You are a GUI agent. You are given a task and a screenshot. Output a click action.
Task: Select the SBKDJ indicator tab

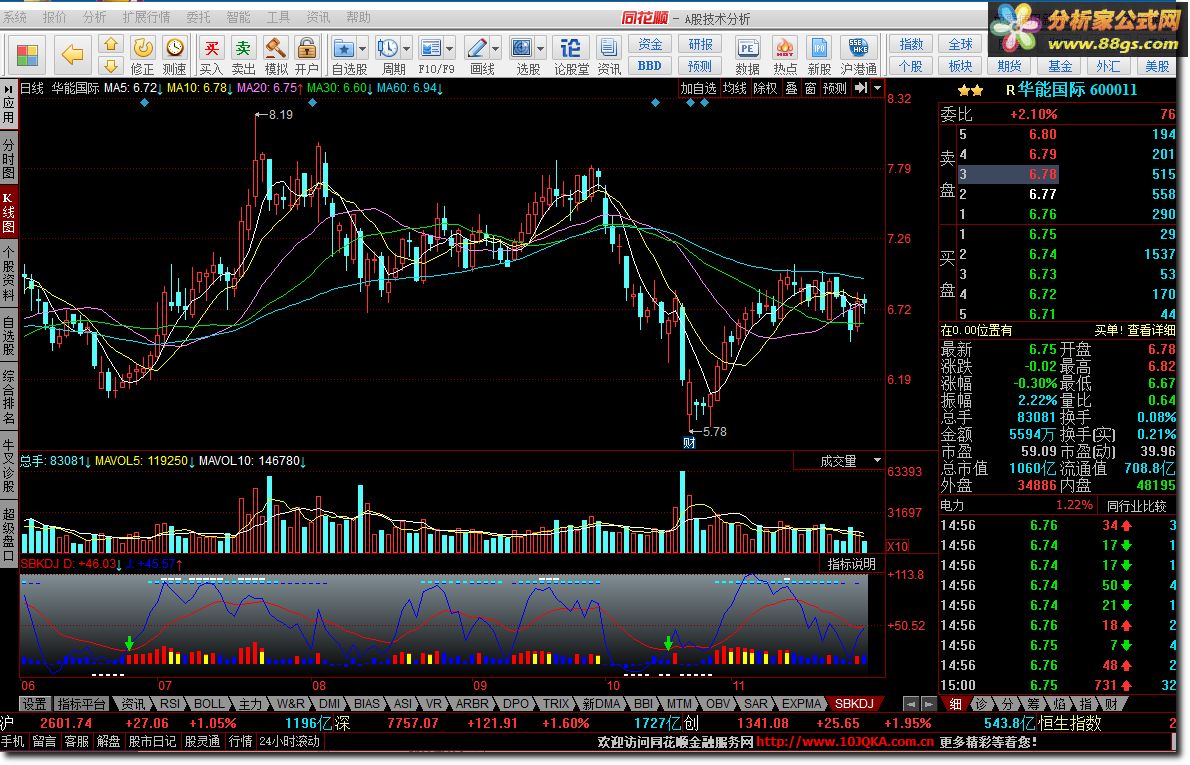[855, 704]
